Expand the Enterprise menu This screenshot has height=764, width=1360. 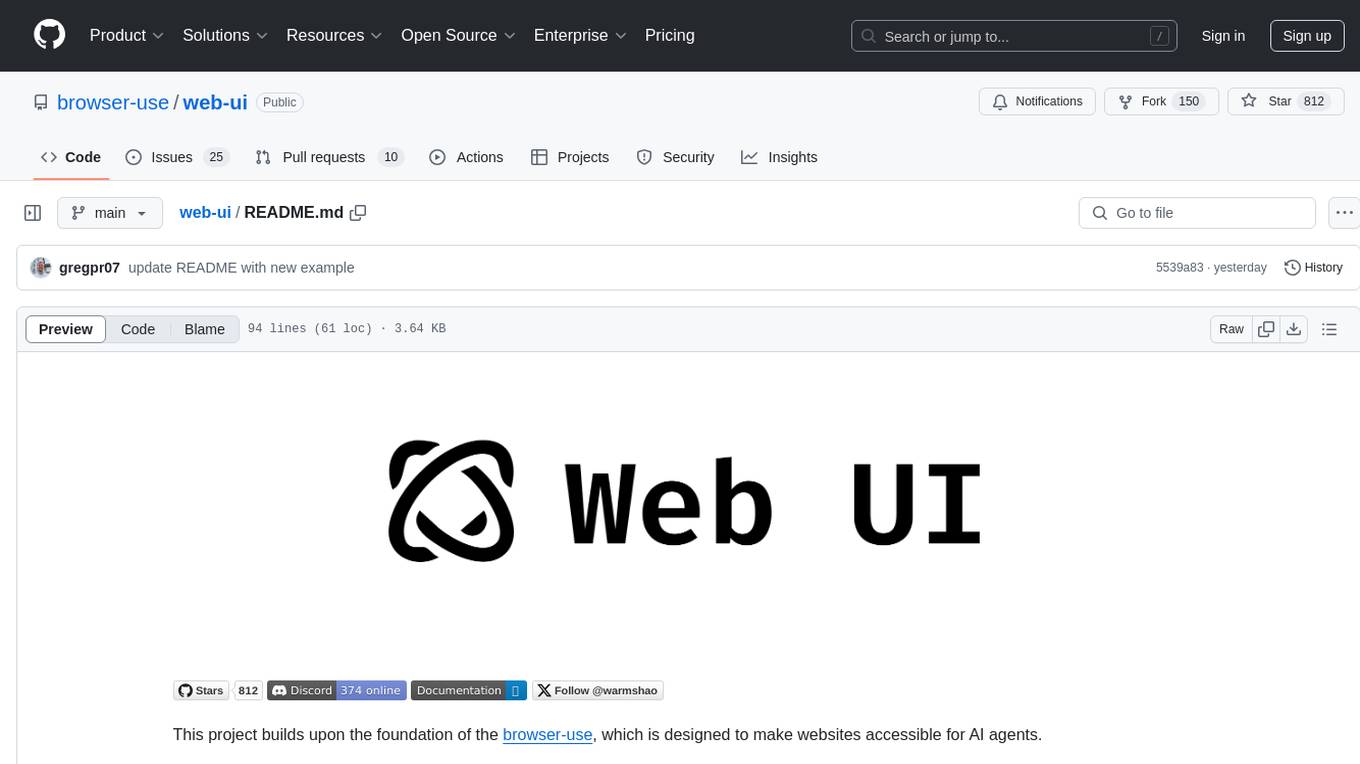coord(580,35)
